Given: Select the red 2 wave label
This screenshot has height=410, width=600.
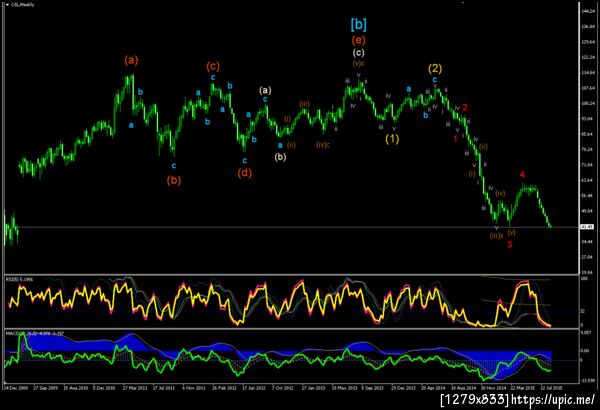Looking at the screenshot, I should [465, 108].
